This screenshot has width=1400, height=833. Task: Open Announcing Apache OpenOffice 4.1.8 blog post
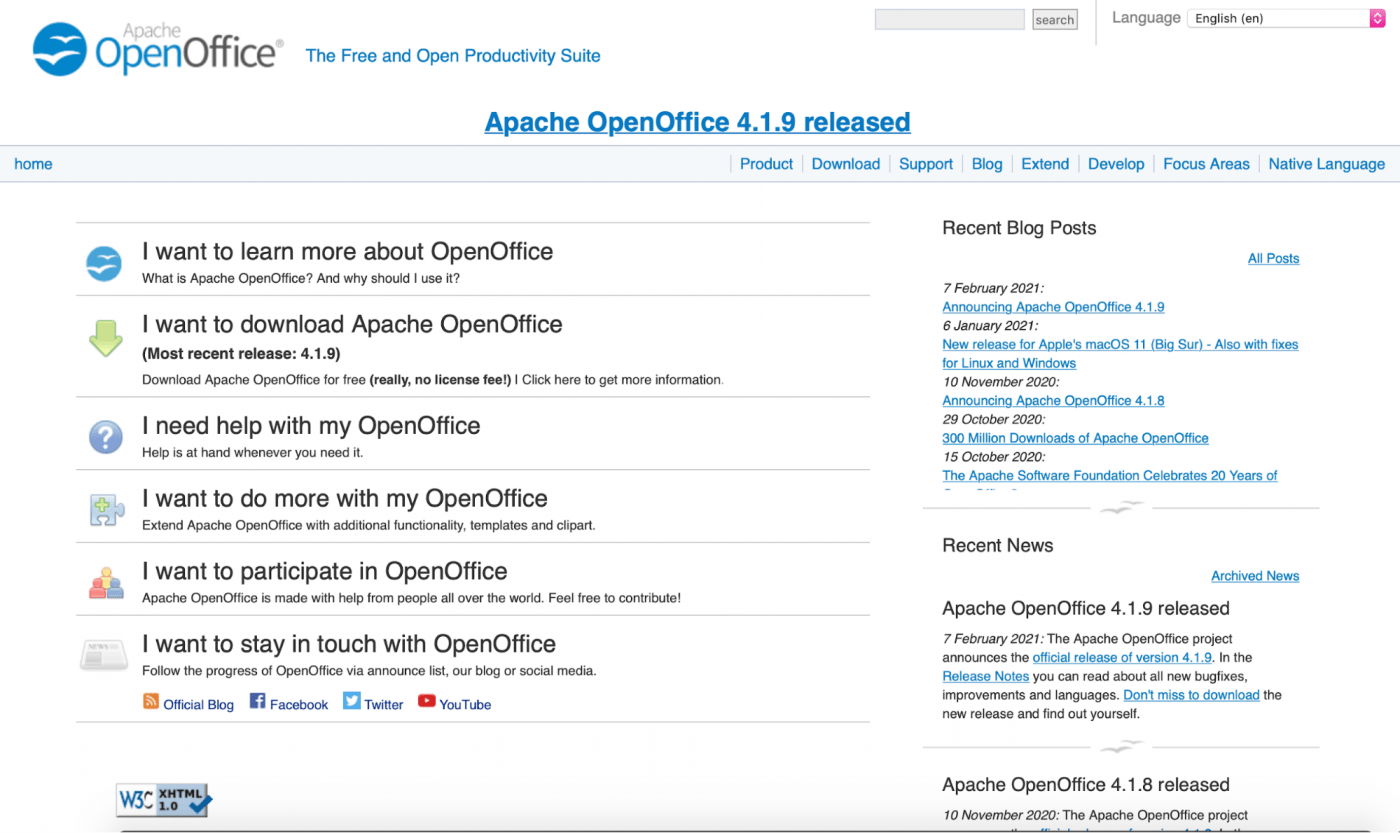(1053, 400)
